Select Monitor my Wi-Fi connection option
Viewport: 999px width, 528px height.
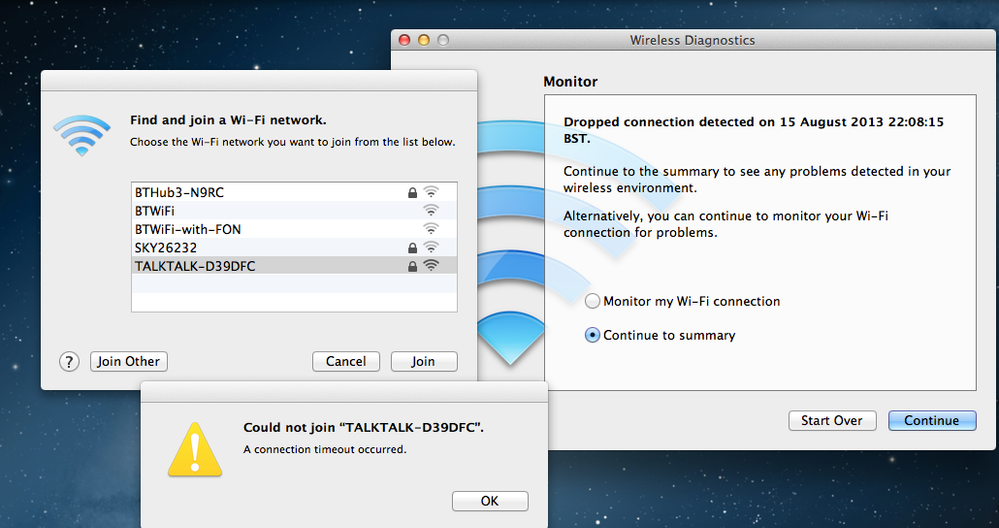point(593,301)
